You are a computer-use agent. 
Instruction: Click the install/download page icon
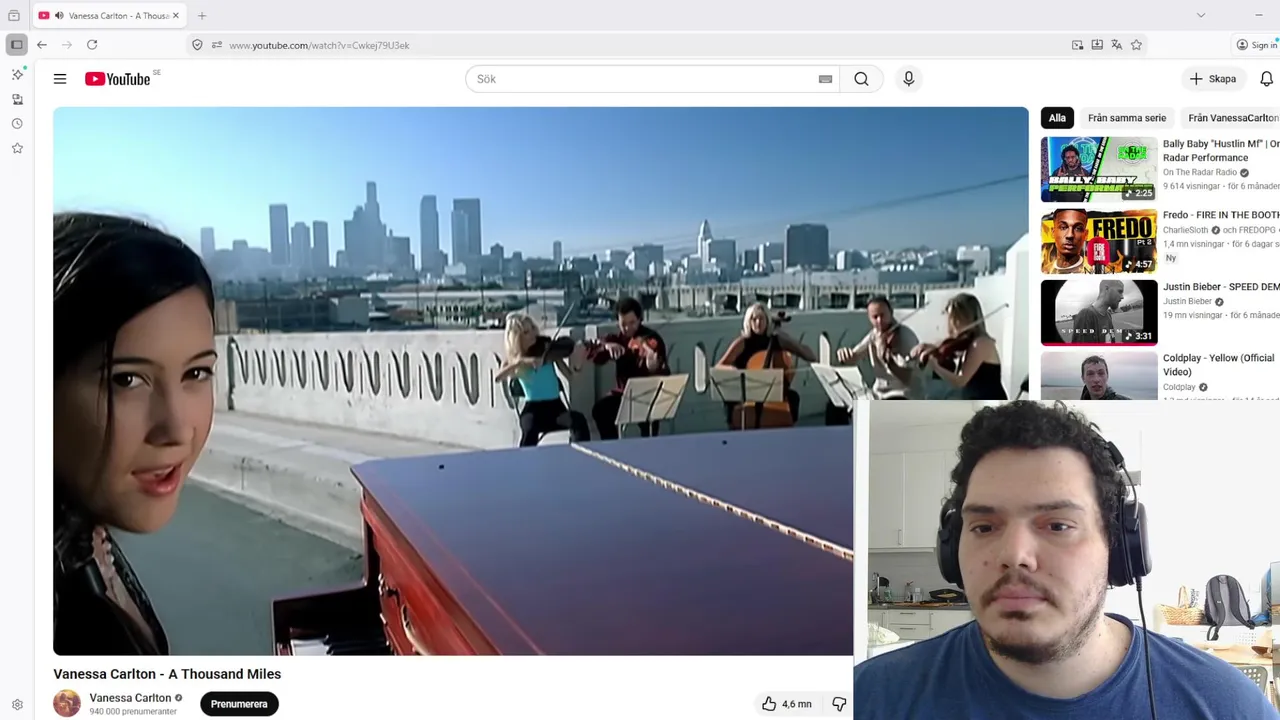pyautogui.click(x=1097, y=45)
